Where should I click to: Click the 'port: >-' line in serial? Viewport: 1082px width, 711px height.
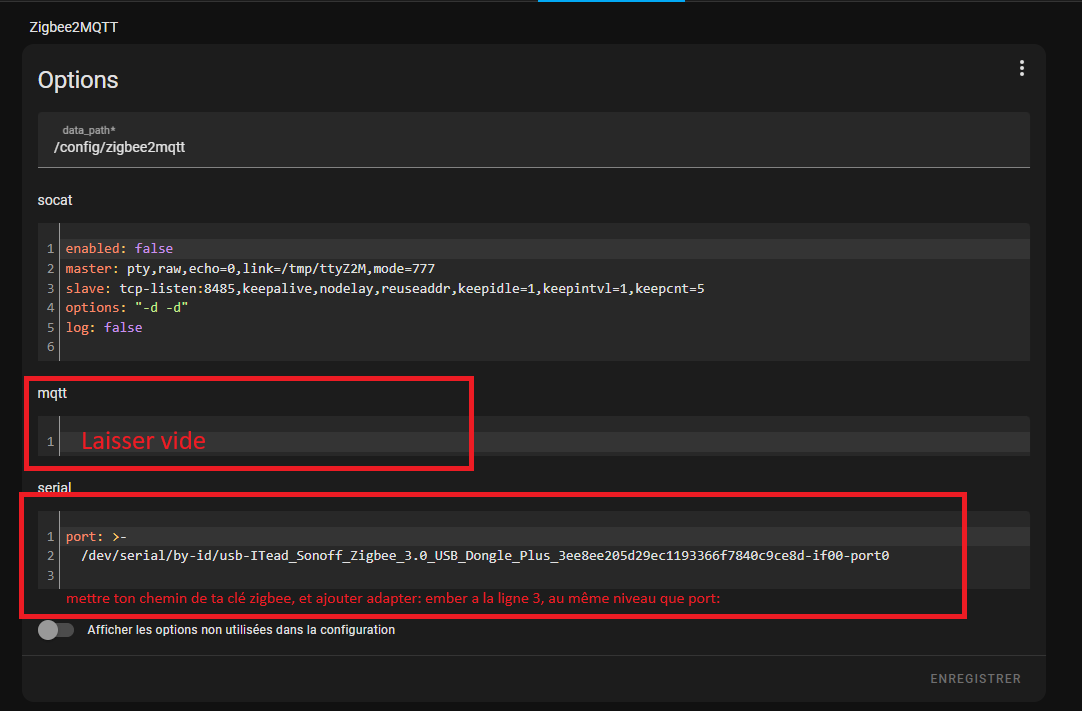96,536
